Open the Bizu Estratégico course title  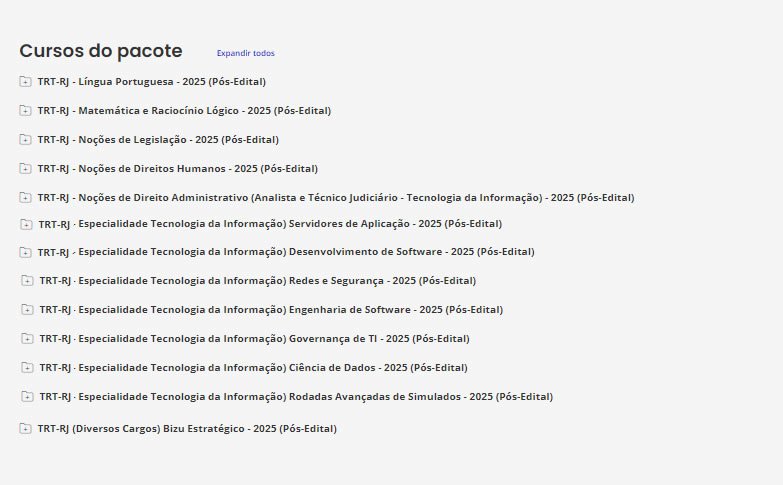187,429
